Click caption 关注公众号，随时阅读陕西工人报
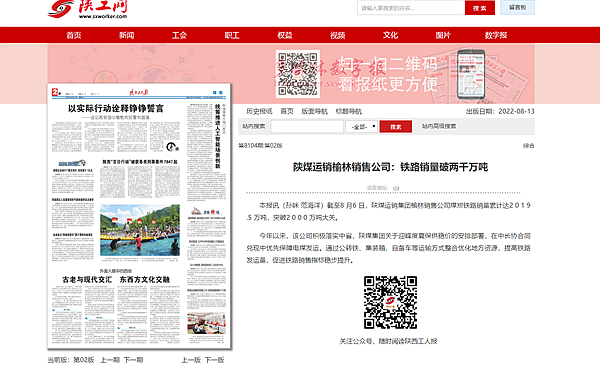This screenshot has width=600, height=371. [x=388, y=341]
